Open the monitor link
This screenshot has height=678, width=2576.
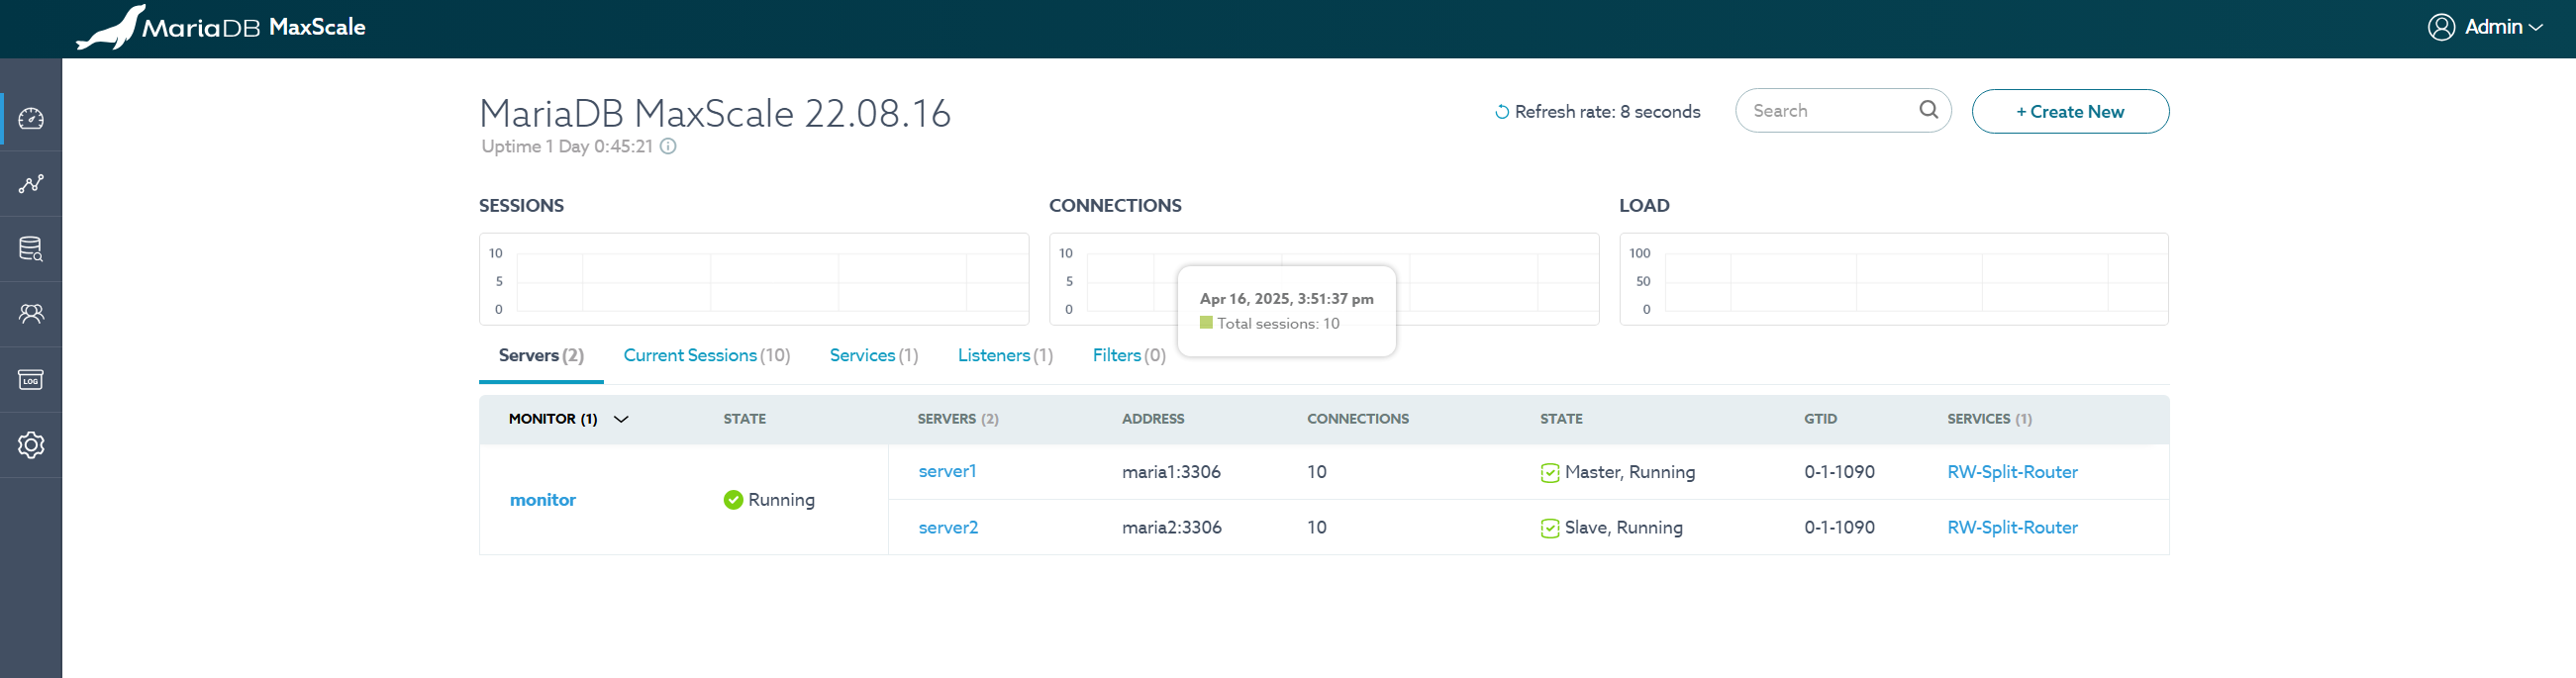[x=543, y=500]
